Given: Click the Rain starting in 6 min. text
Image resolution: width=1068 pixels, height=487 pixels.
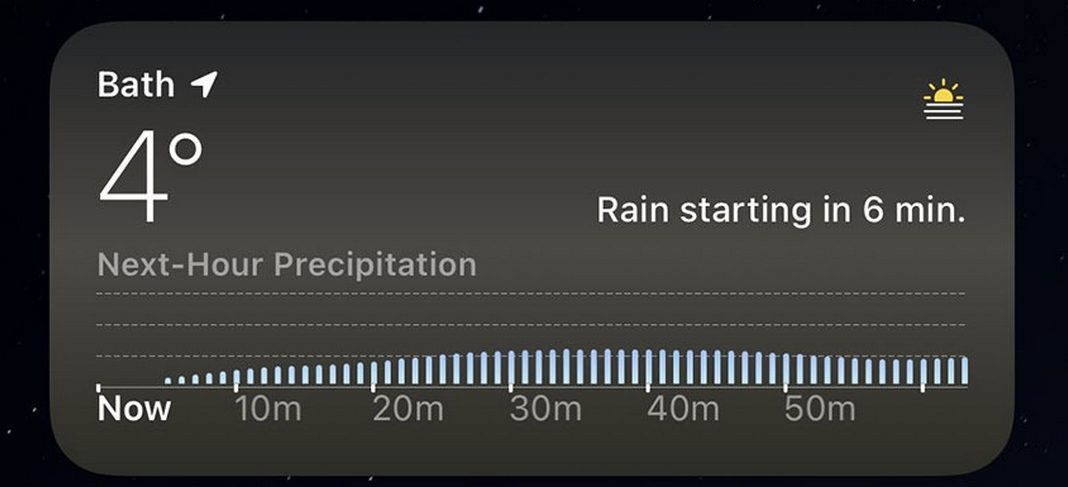Looking at the screenshot, I should (x=781, y=210).
